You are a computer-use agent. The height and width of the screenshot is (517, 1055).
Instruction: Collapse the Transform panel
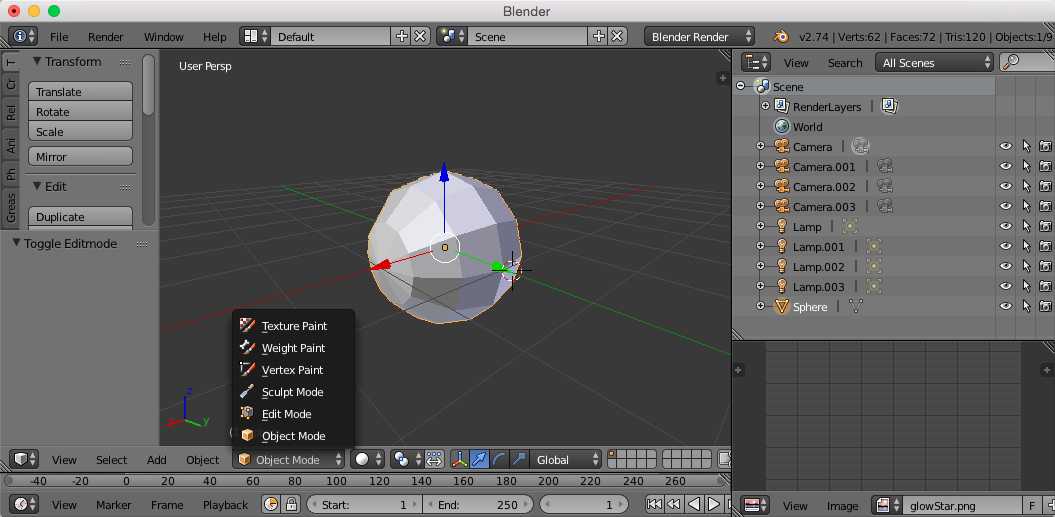pos(37,61)
